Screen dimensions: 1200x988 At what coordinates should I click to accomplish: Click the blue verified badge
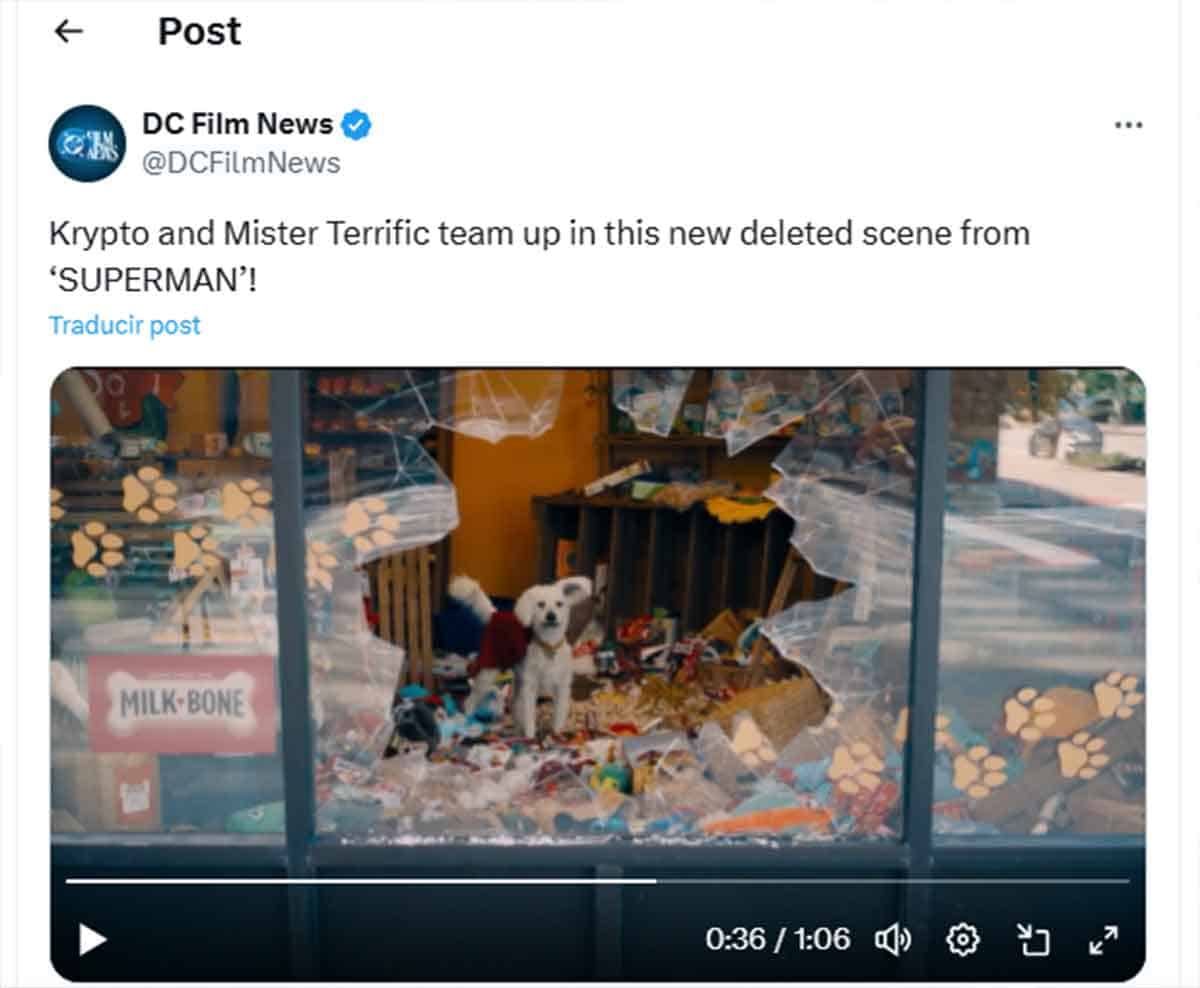[357, 125]
